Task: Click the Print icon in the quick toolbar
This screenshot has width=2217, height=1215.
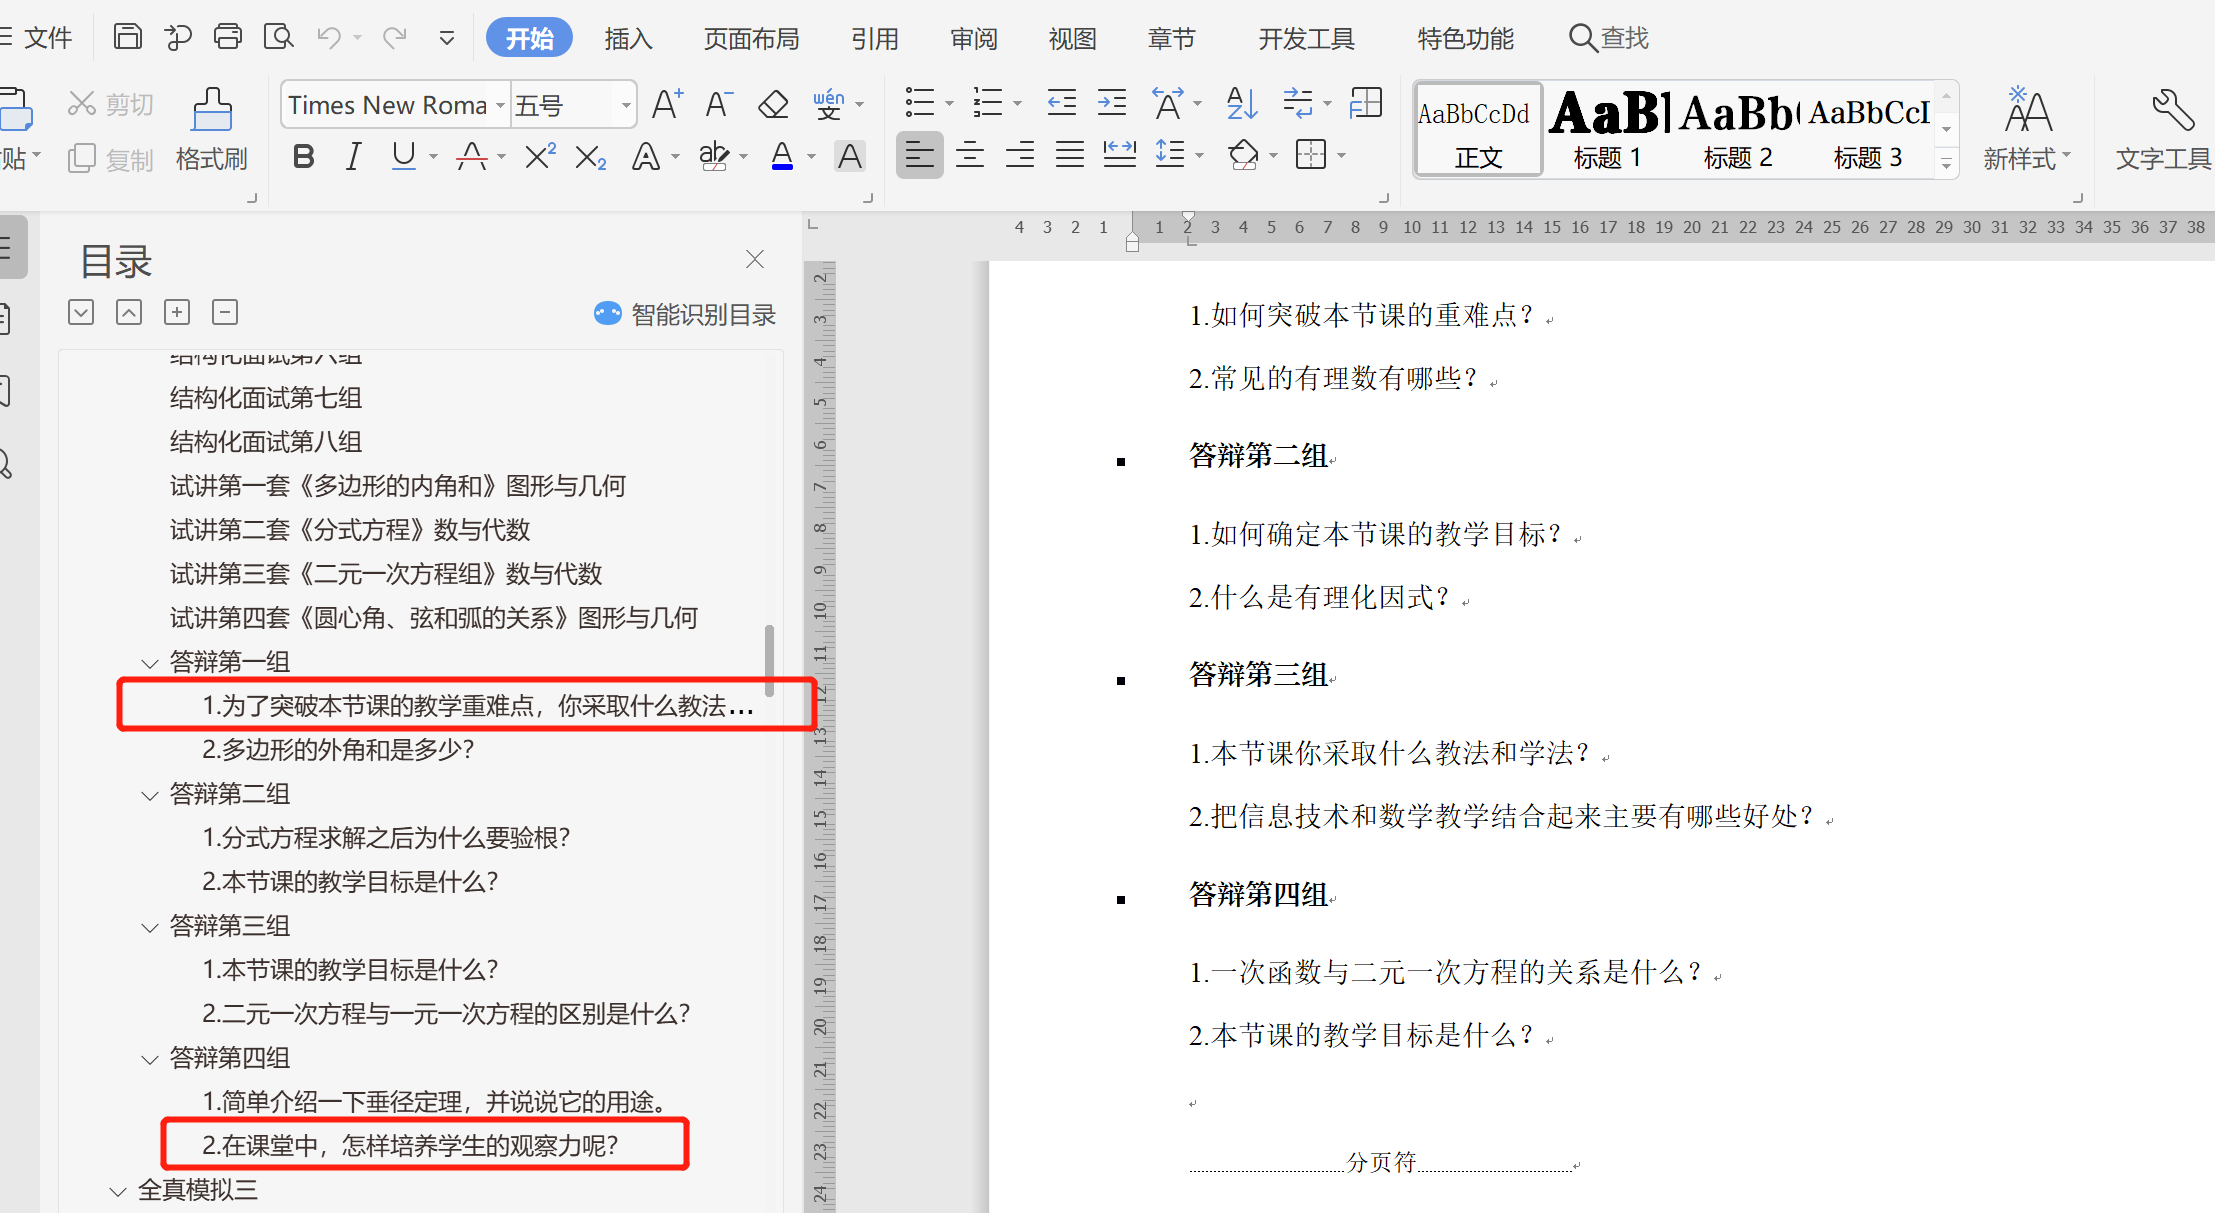Action: (228, 37)
